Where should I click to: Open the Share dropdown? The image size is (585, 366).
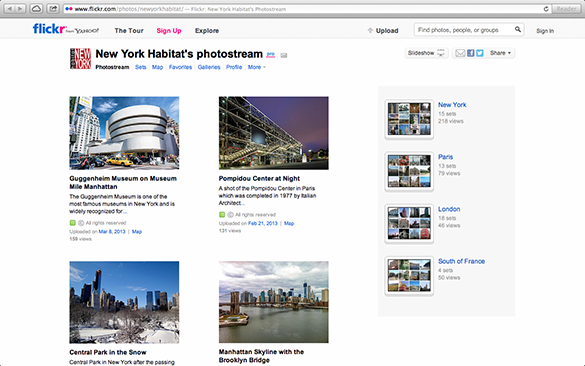pos(500,53)
